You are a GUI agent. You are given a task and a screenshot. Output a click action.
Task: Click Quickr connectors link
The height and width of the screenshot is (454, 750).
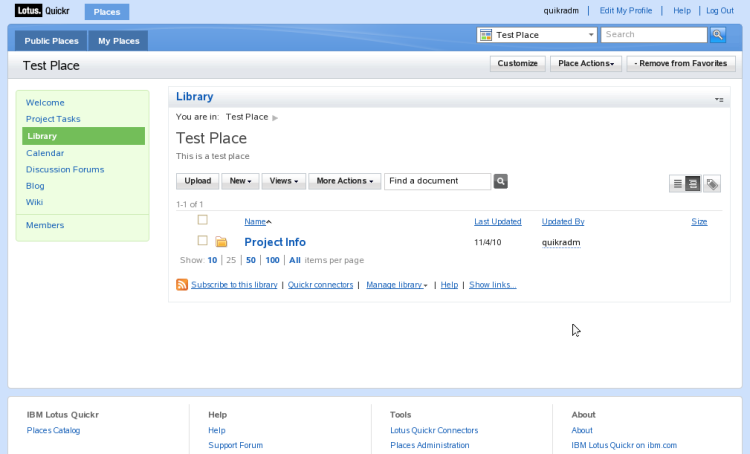(320, 285)
